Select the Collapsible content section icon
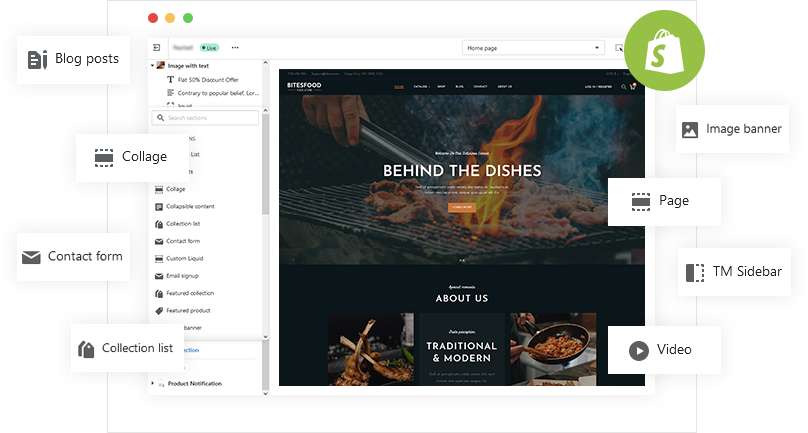Image resolution: width=808 pixels, height=433 pixels. pos(158,207)
